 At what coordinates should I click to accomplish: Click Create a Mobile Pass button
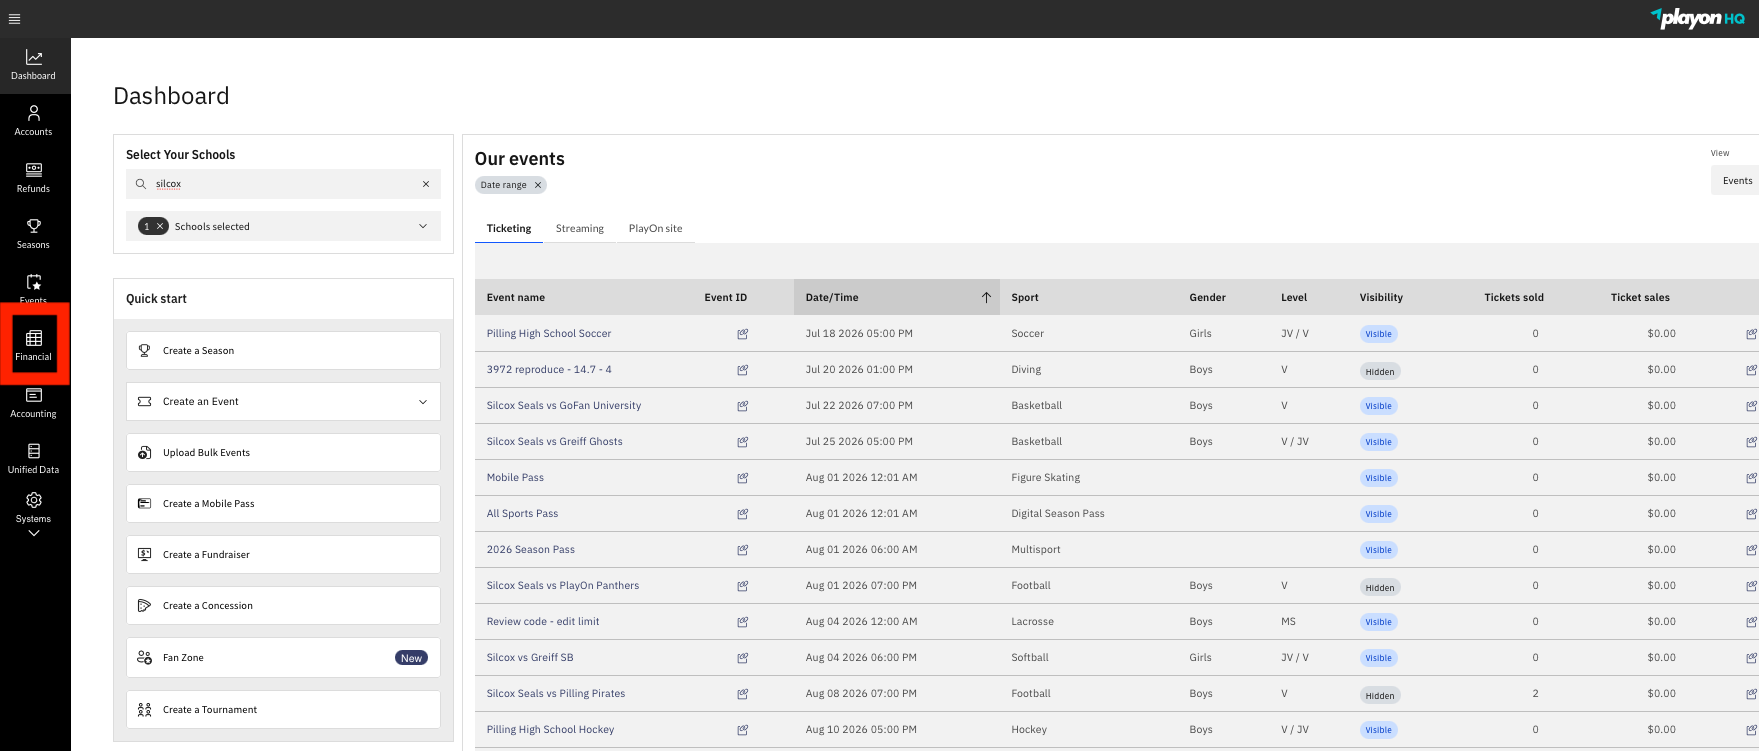tap(284, 504)
